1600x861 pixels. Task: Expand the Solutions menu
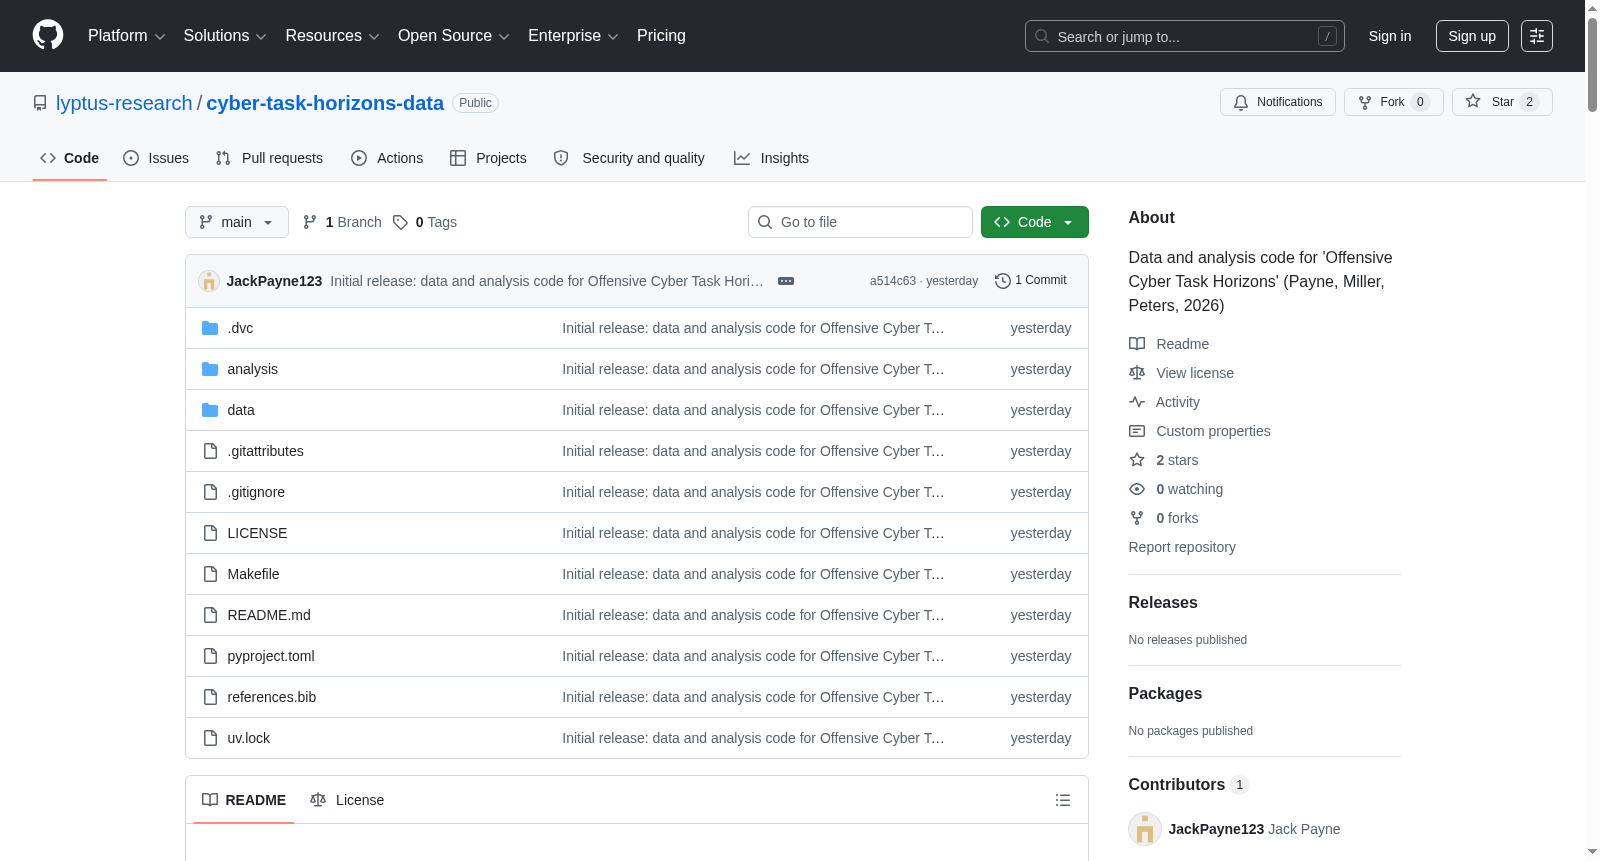(x=225, y=36)
